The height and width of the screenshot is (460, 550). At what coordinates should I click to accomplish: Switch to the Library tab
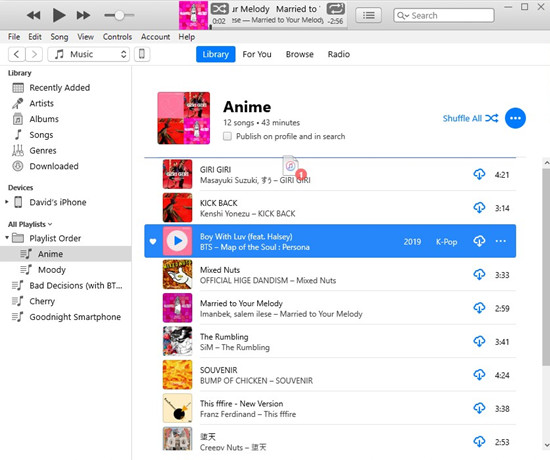point(215,54)
